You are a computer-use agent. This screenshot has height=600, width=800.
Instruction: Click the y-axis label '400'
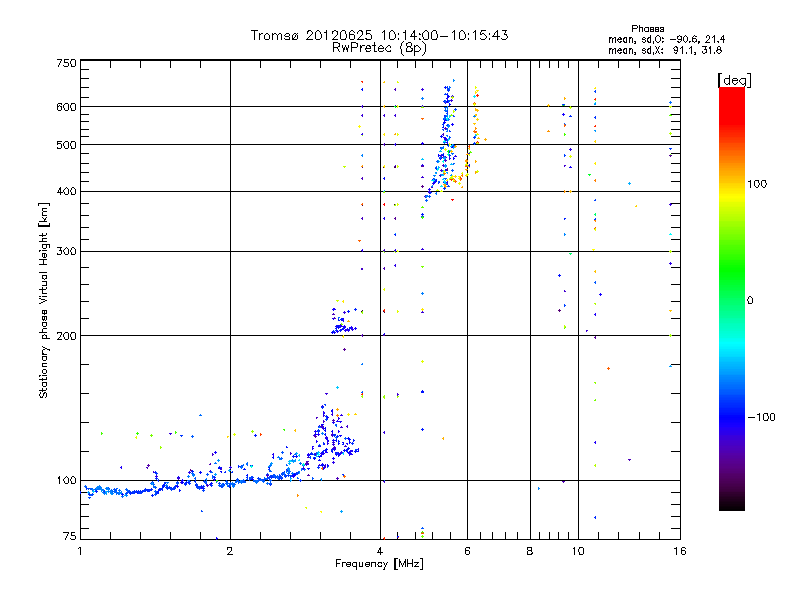[66, 192]
